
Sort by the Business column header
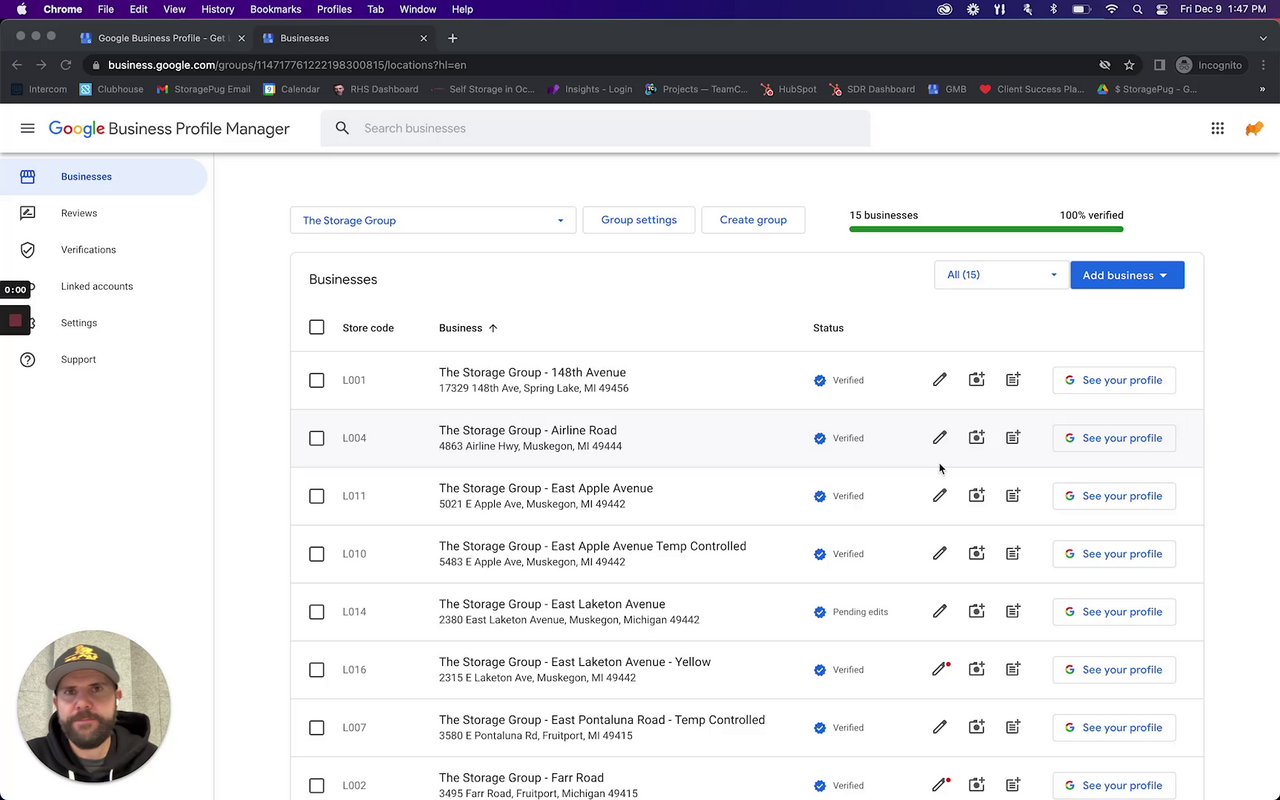(468, 328)
